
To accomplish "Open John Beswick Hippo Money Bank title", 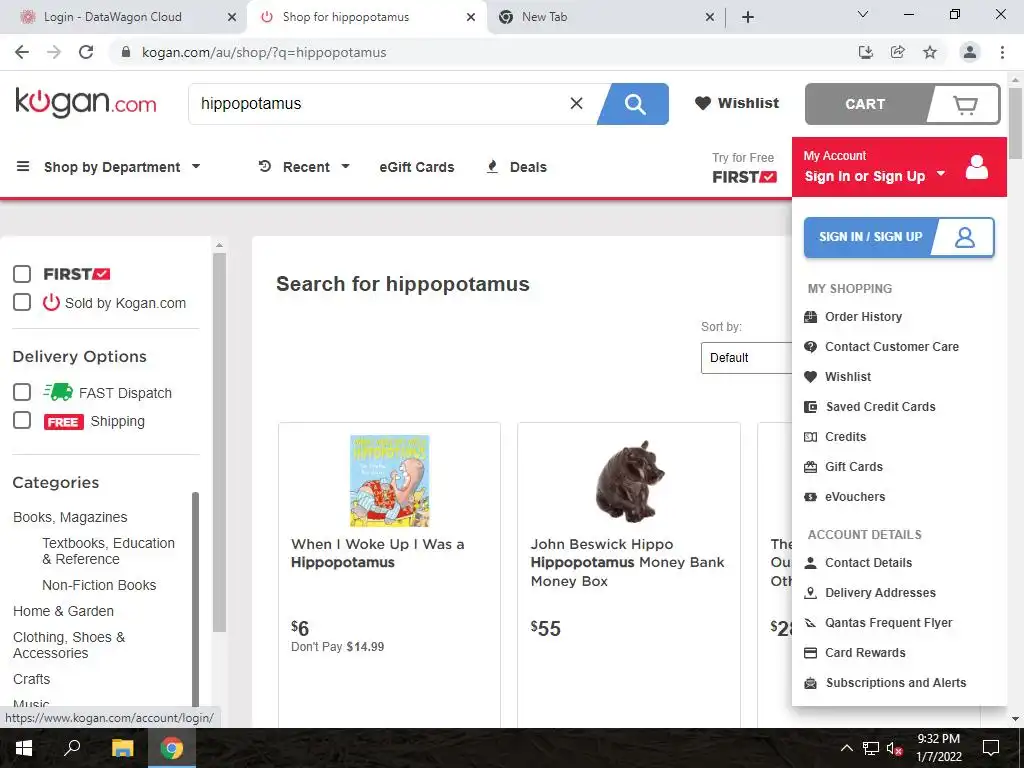I will 627,562.
